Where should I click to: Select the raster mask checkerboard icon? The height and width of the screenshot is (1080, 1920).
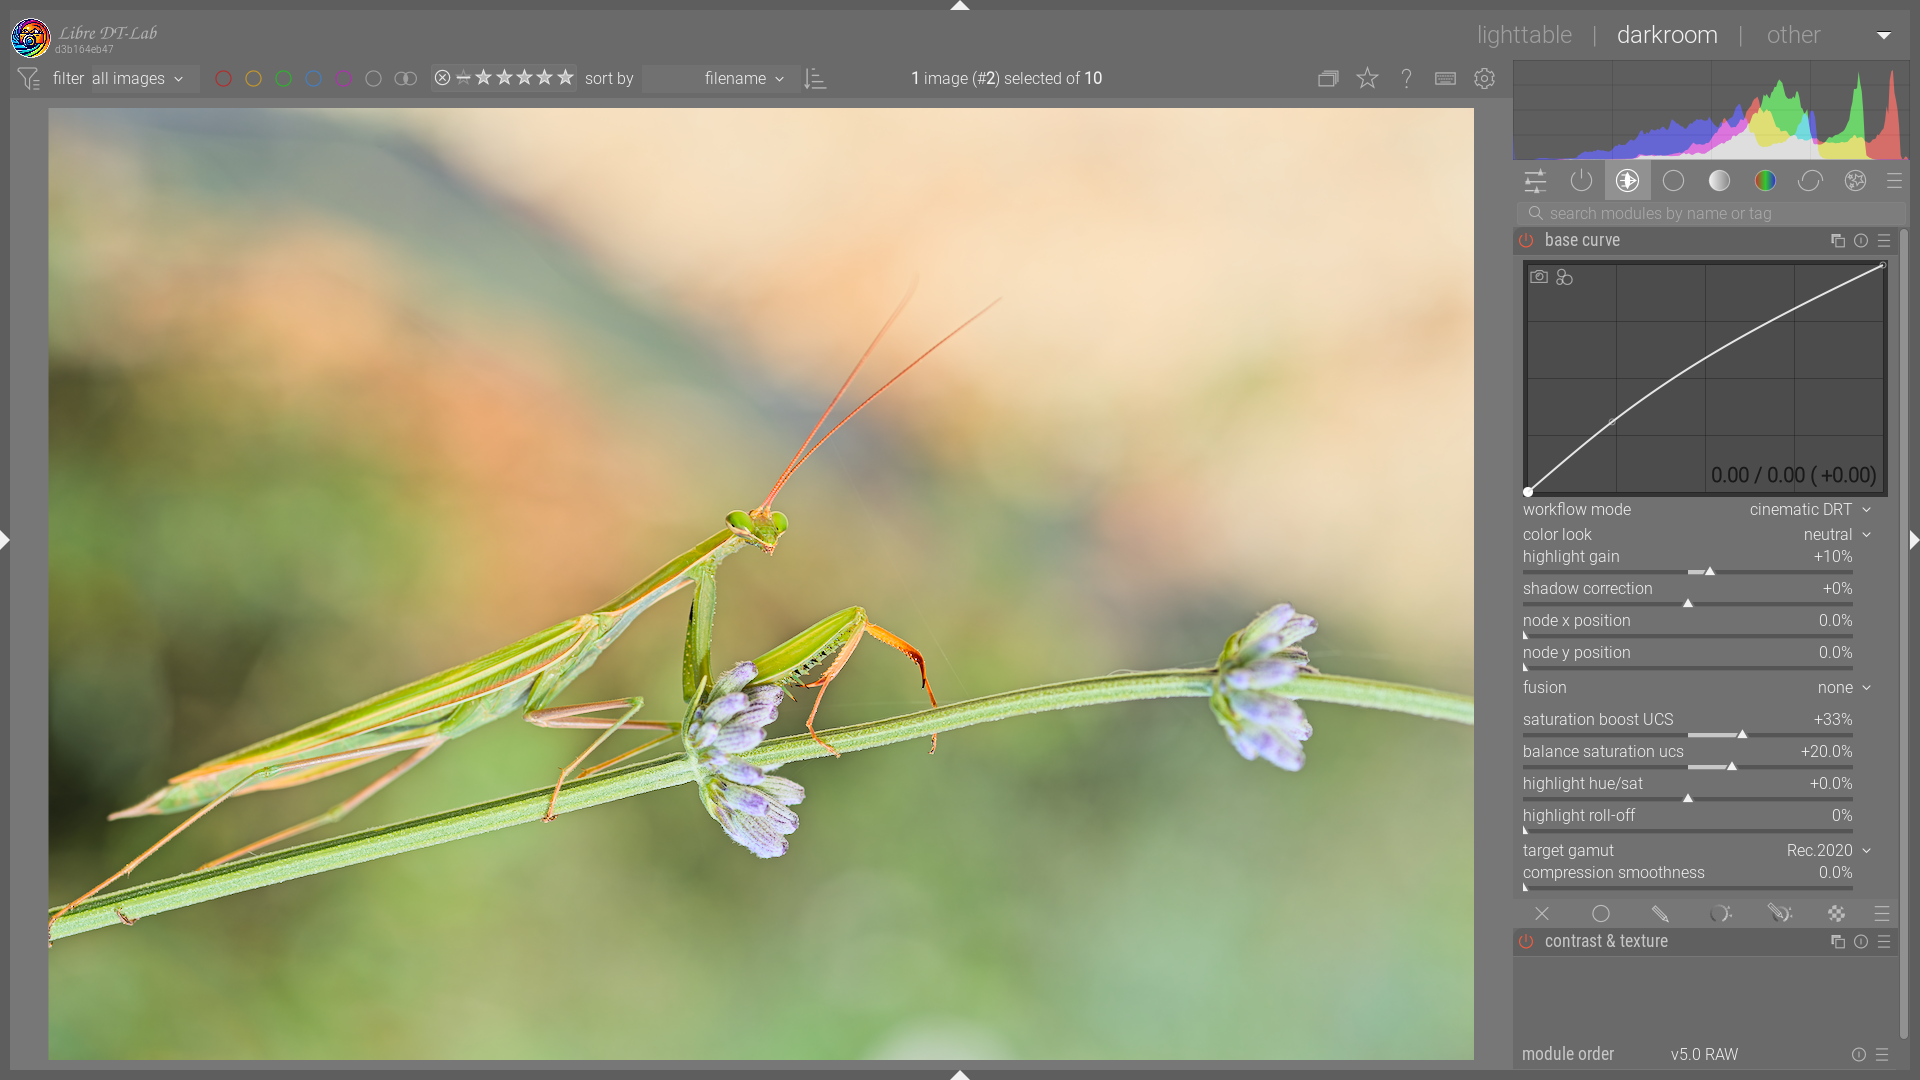pyautogui.click(x=1836, y=914)
